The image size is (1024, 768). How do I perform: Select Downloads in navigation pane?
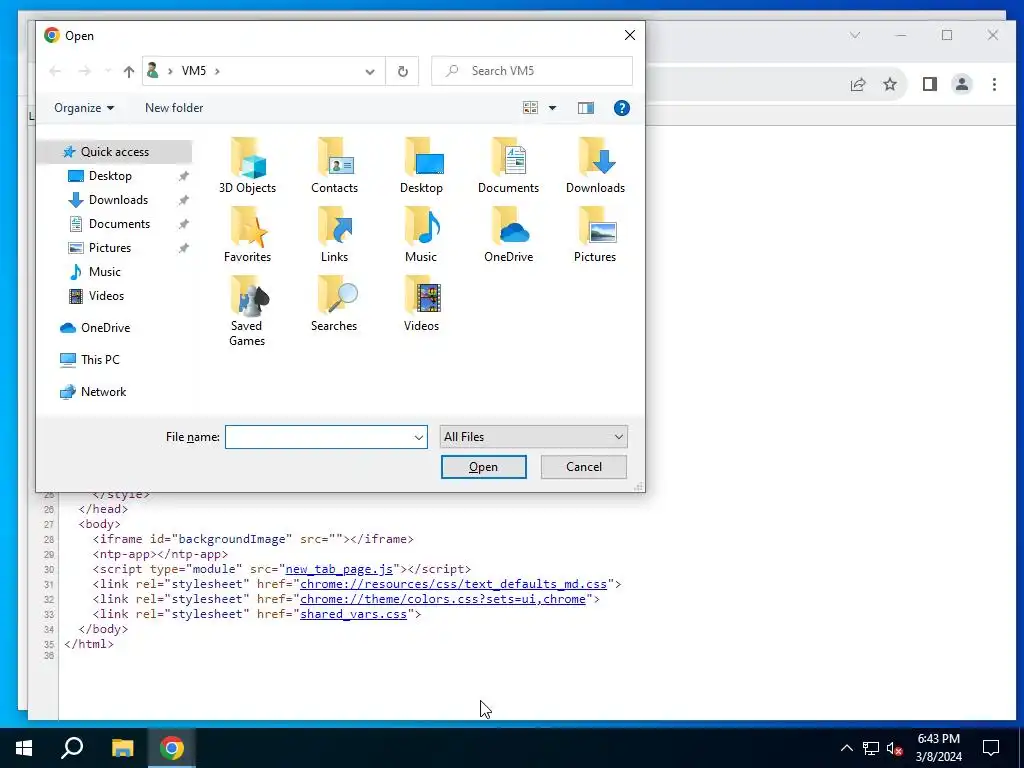tap(118, 200)
